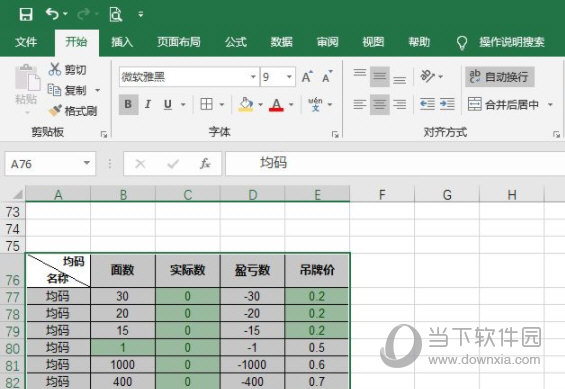Open 剪贴板 dialog launcher

pyautogui.click(x=104, y=134)
